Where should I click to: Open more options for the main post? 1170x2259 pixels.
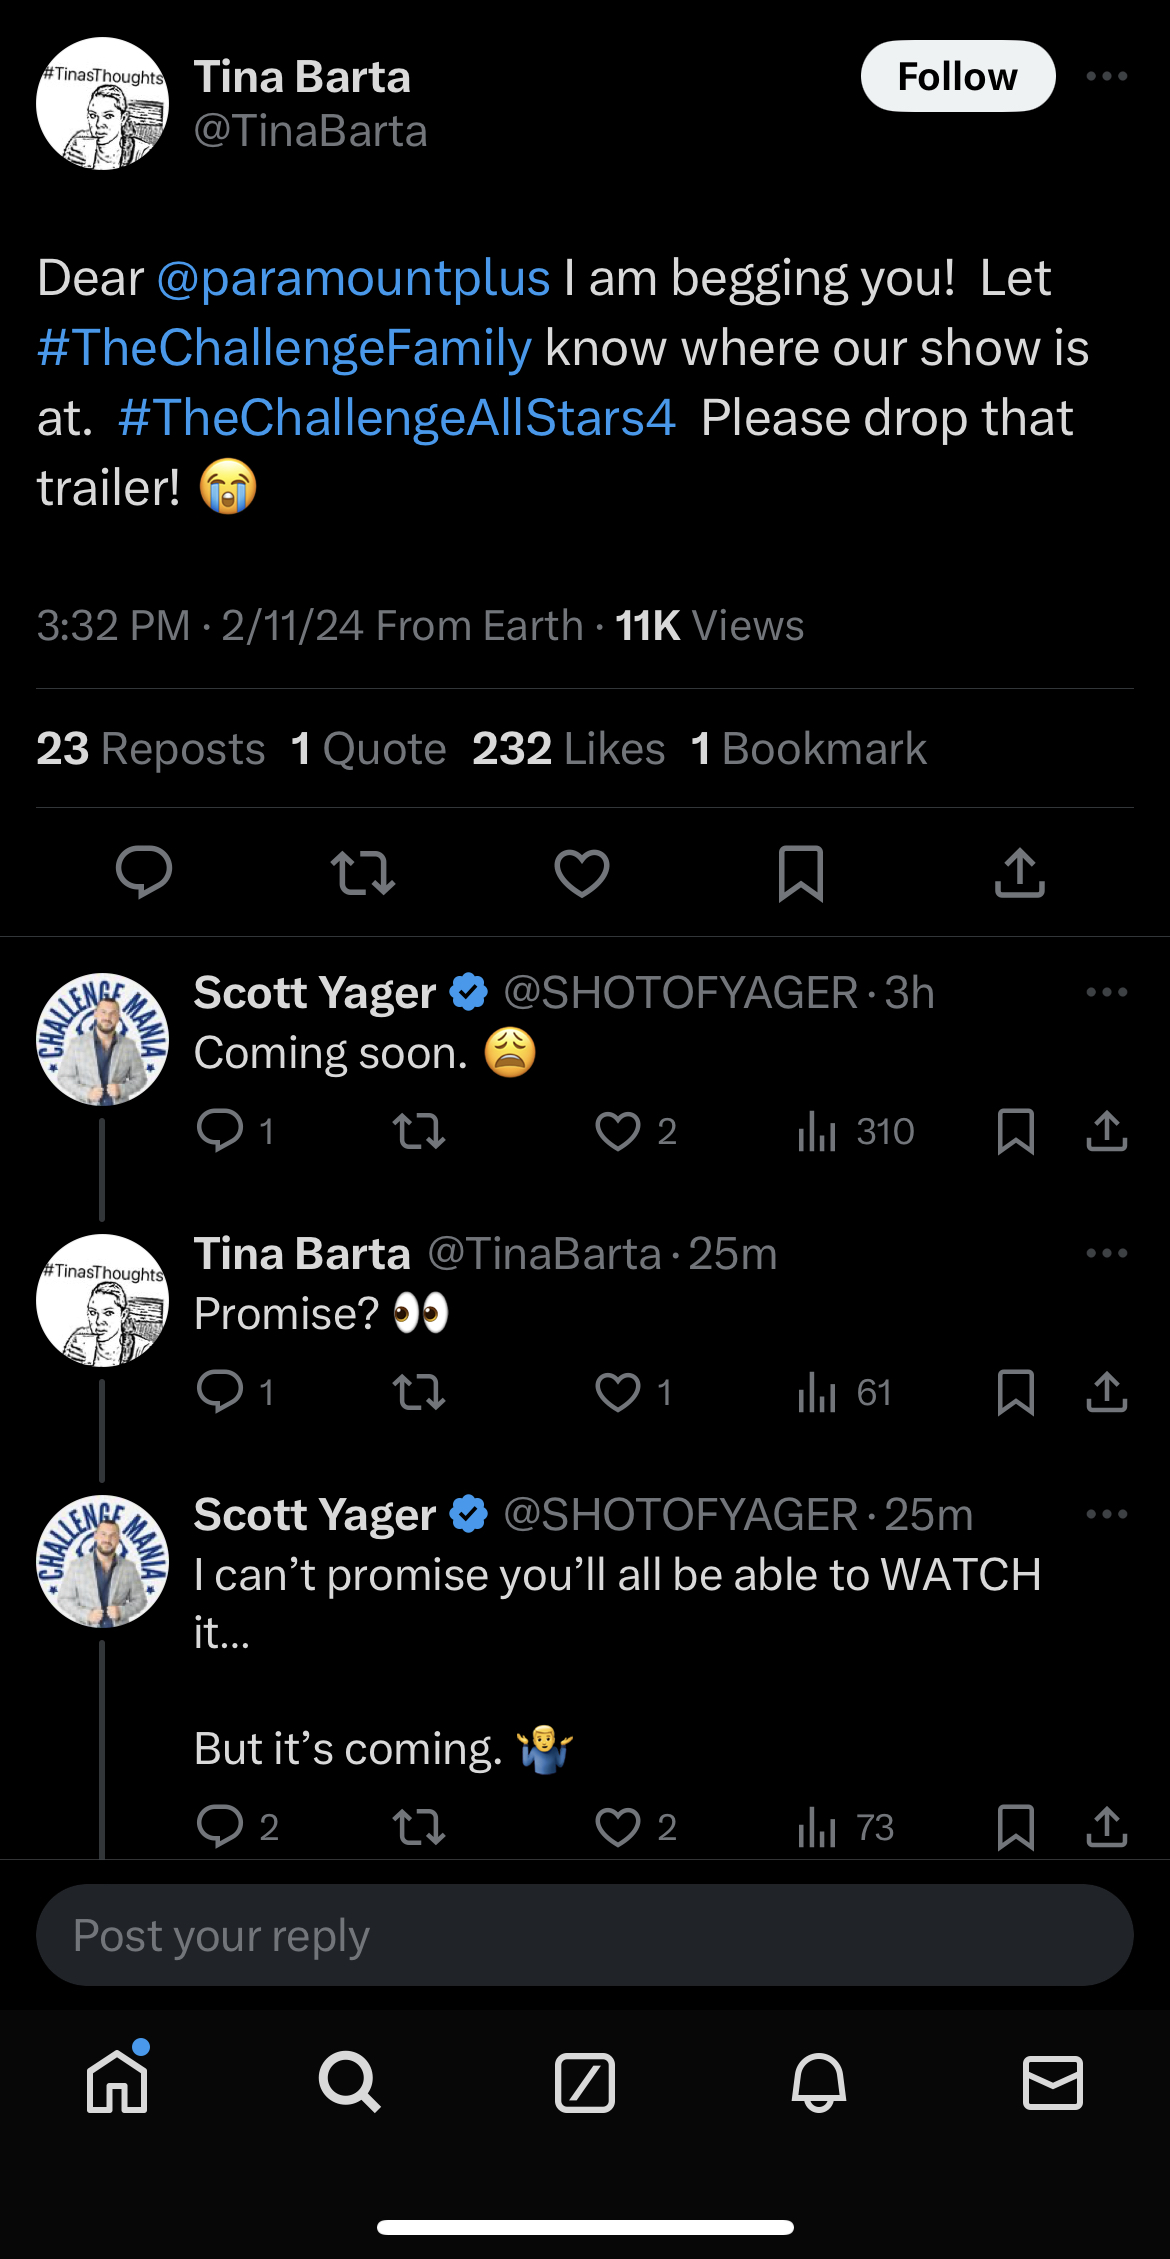(x=1107, y=76)
